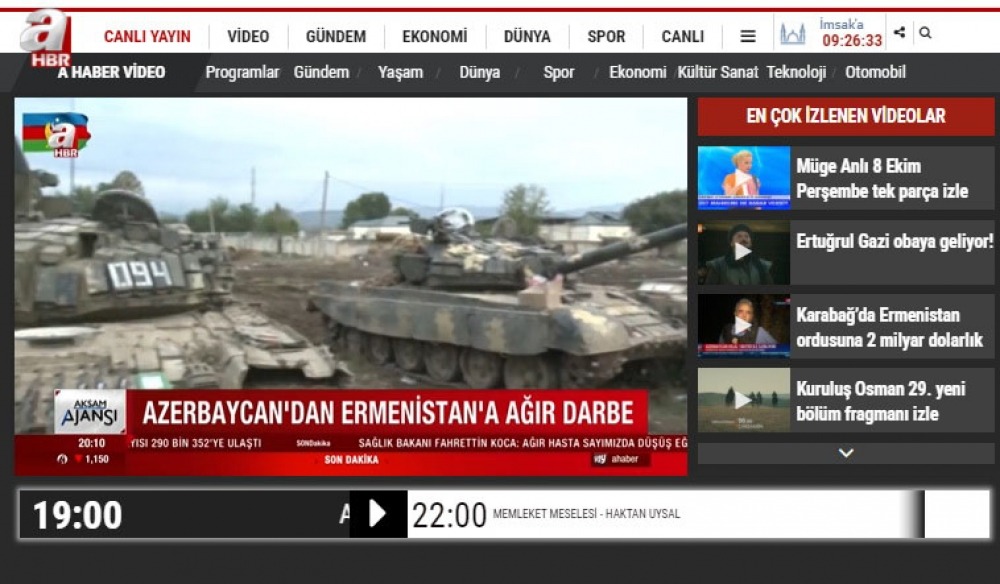1000x584 pixels.
Task: Open the hamburger menu icon
Action: 748,36
